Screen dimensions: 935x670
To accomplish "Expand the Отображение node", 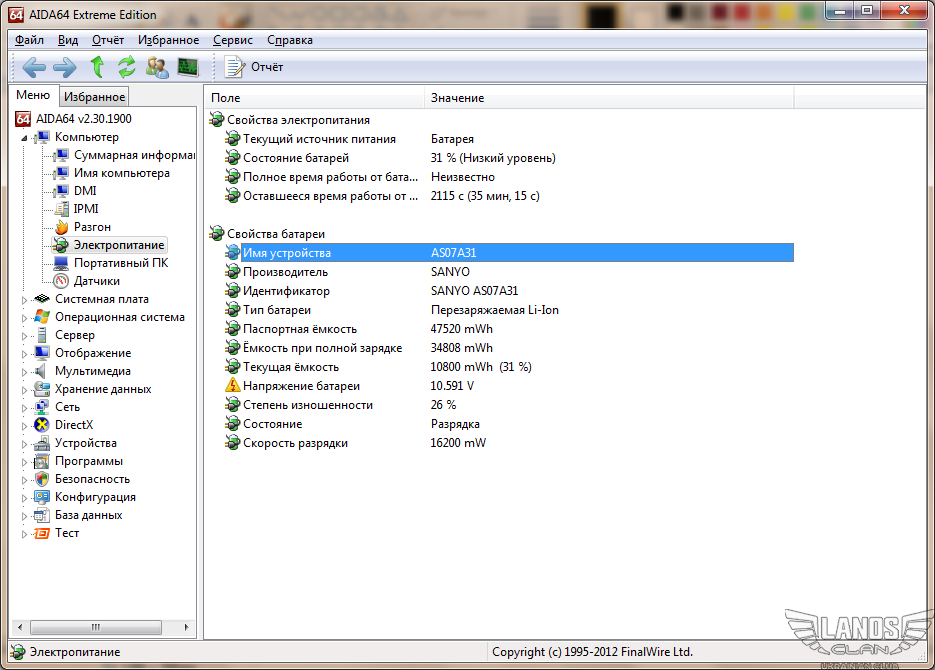I will (24, 353).
